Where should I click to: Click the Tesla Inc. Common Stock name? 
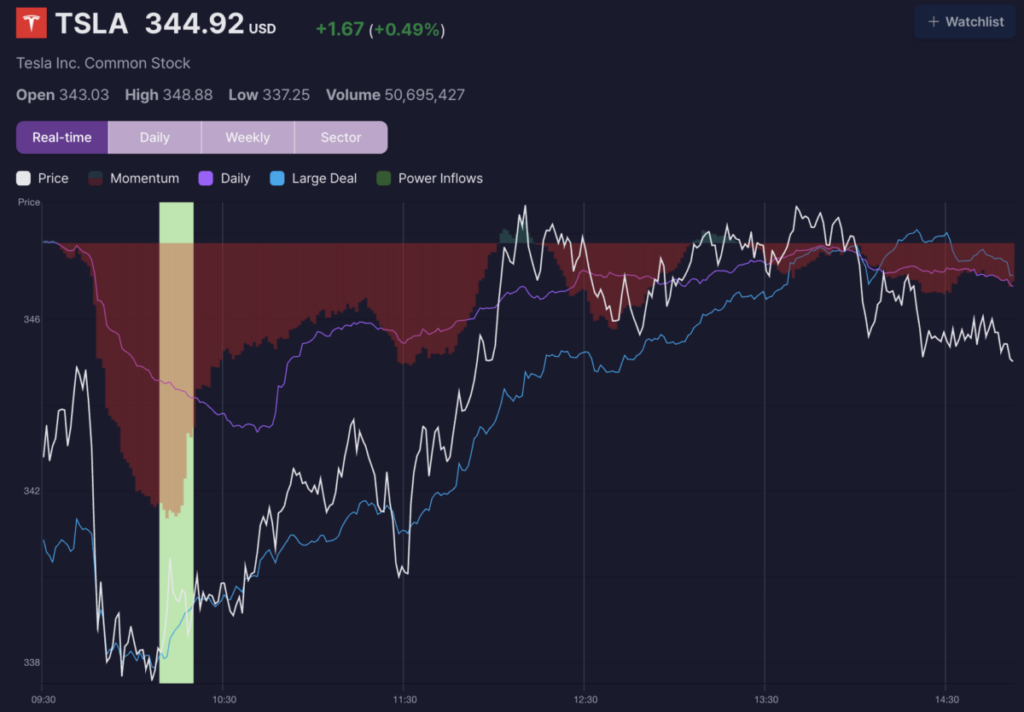click(x=102, y=62)
